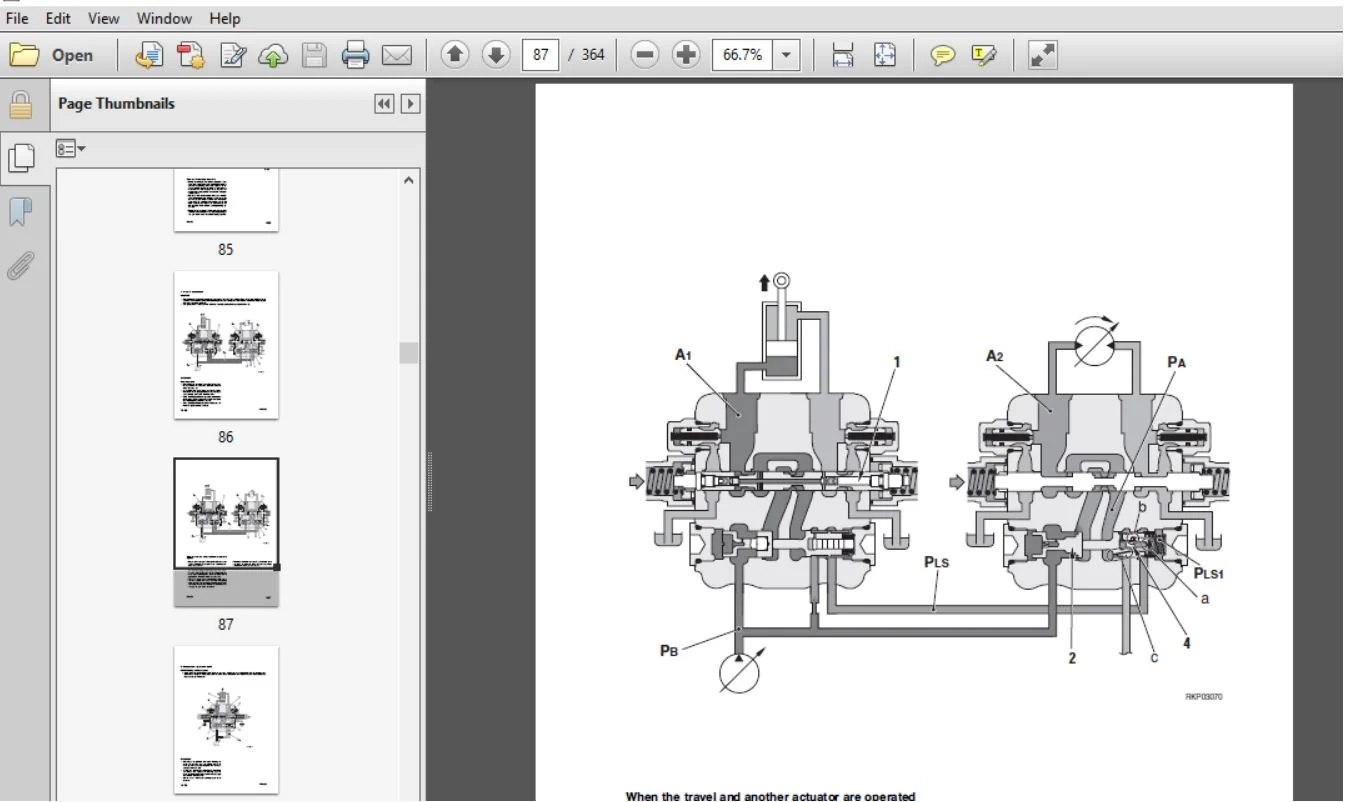
Task: Click the page label 86
Action: tap(226, 437)
